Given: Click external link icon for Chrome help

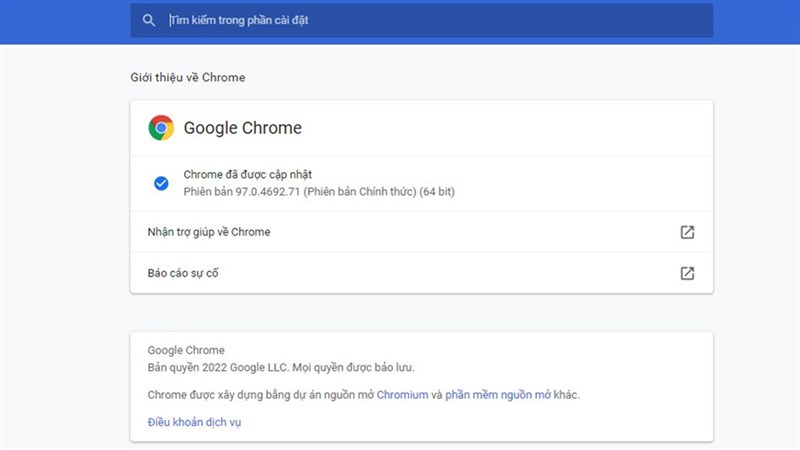Looking at the screenshot, I should click(687, 232).
